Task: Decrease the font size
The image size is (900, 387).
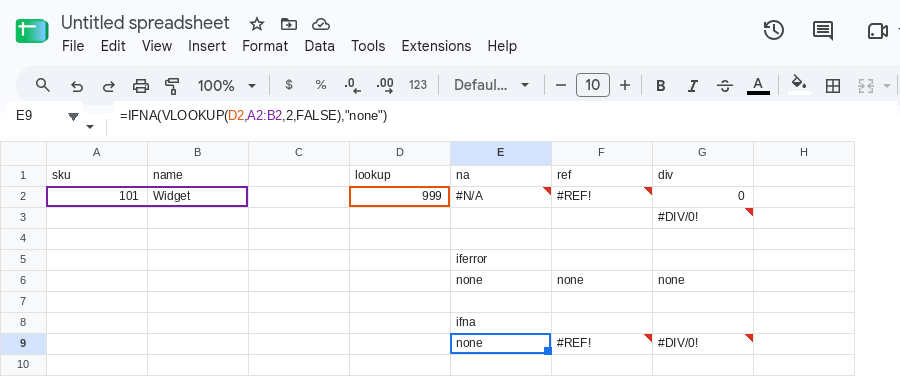Action: tap(561, 86)
